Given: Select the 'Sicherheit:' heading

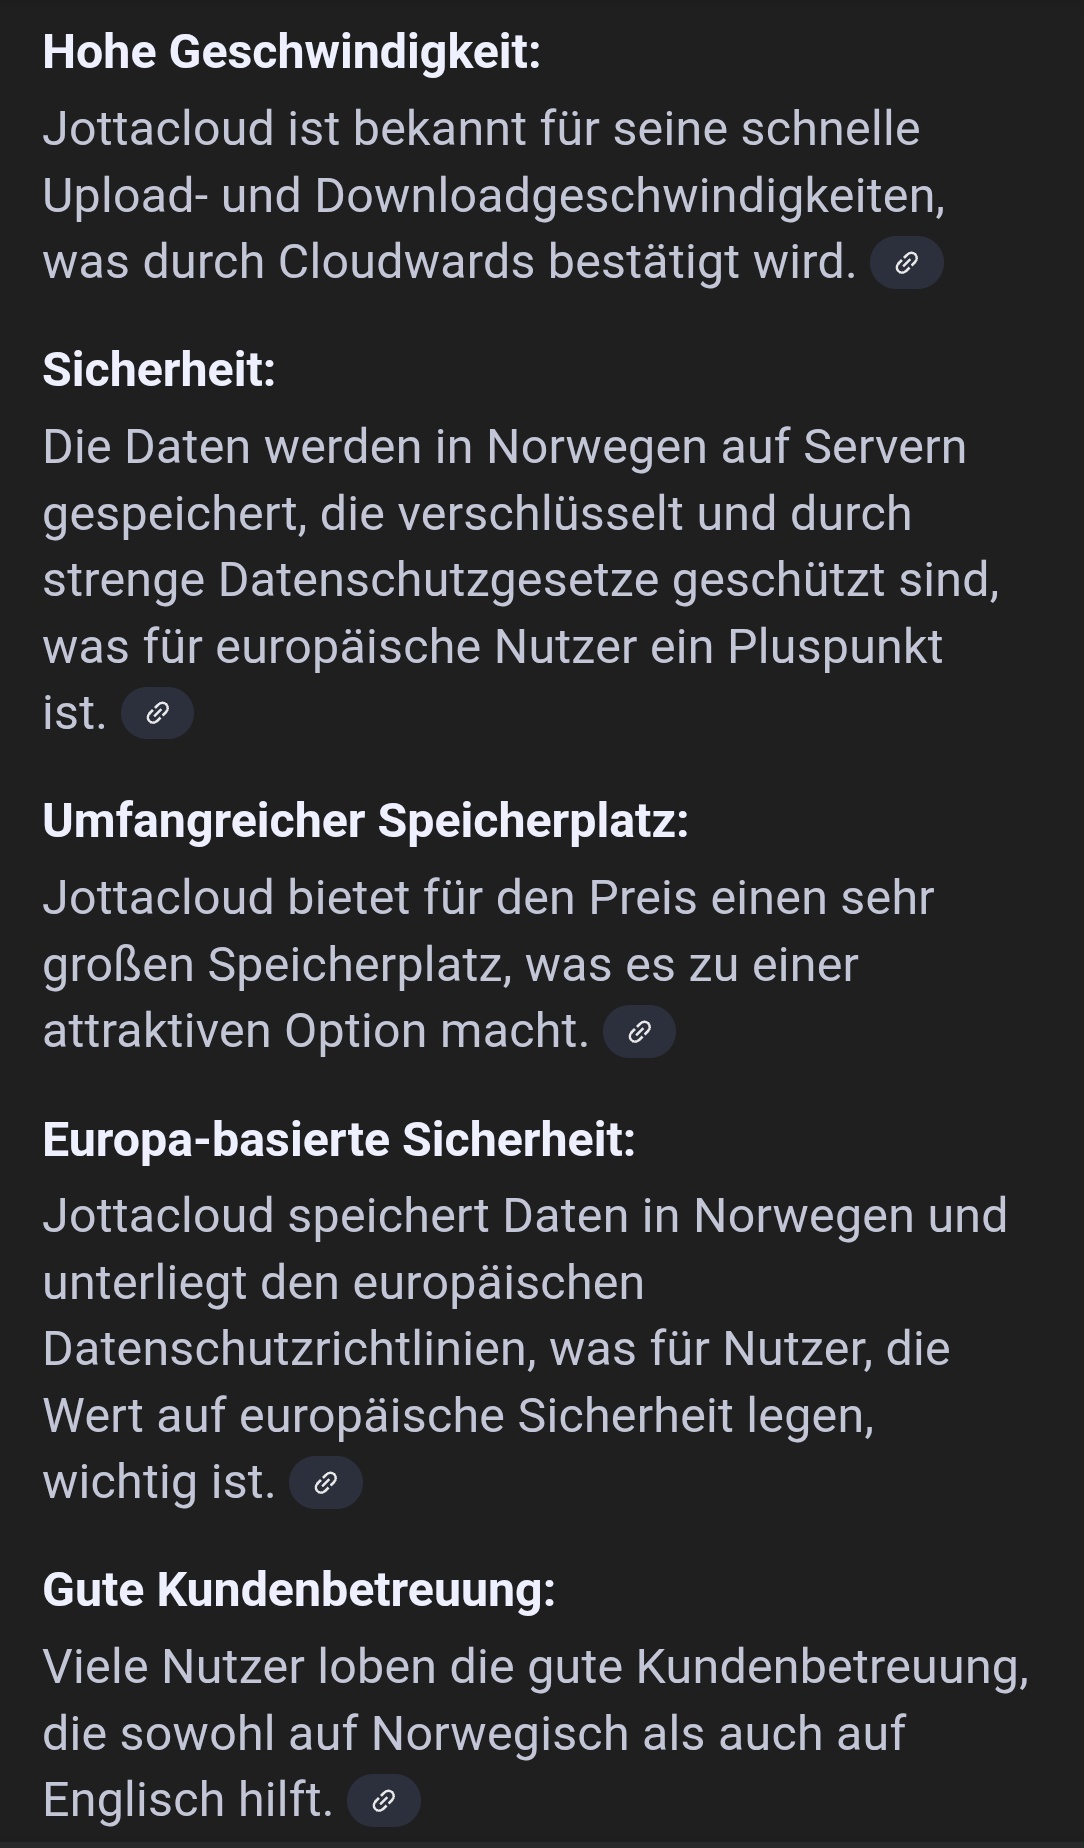Looking at the screenshot, I should 159,370.
